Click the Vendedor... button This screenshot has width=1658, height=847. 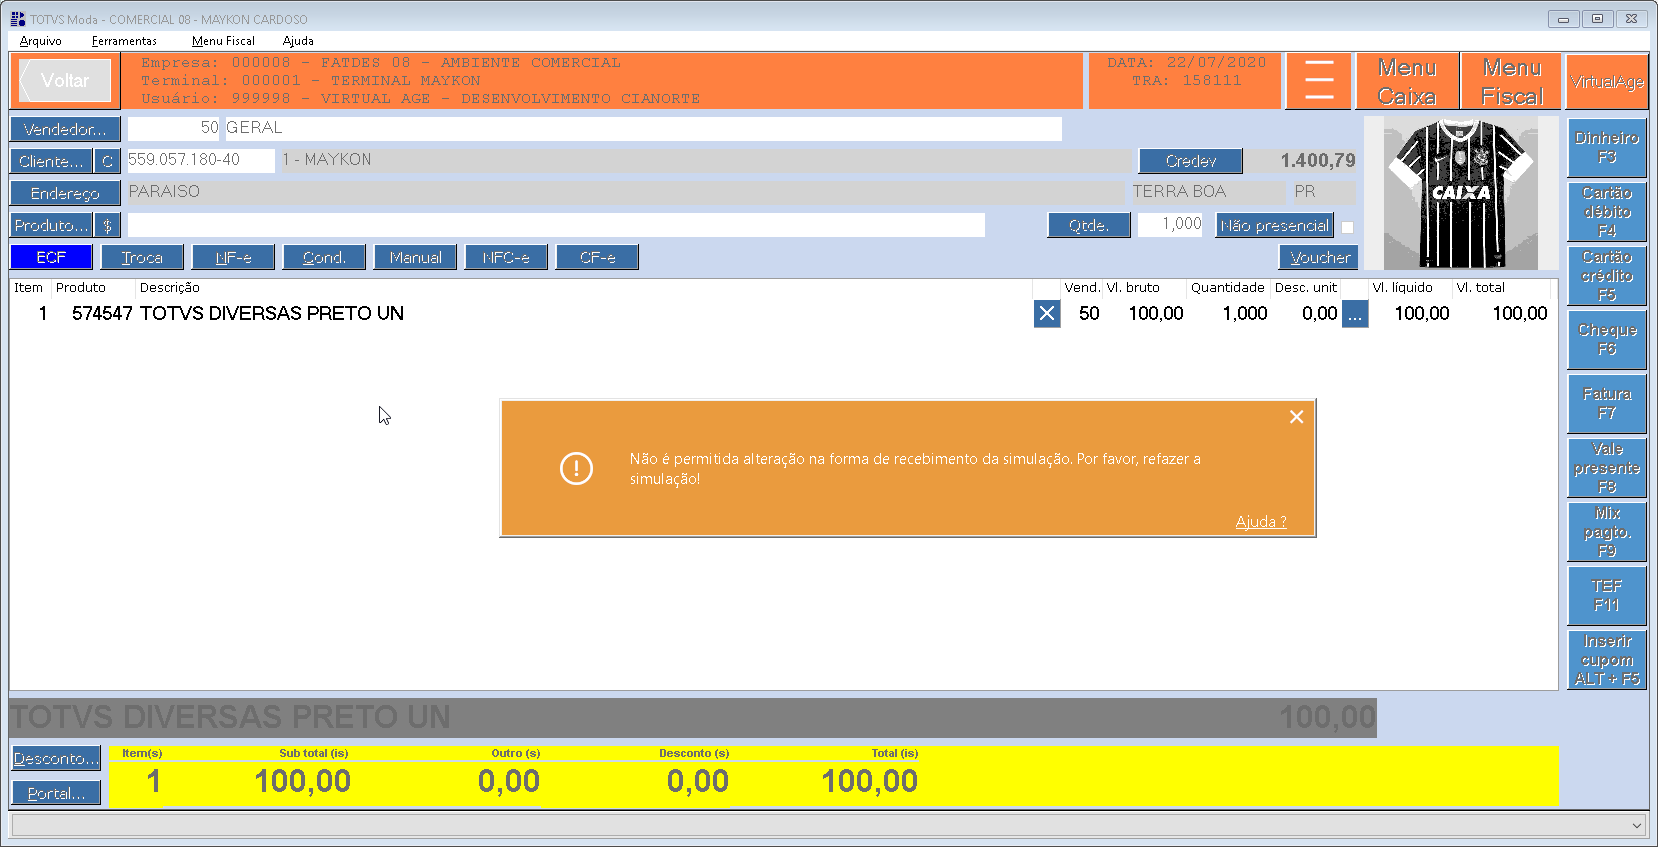[x=65, y=129]
